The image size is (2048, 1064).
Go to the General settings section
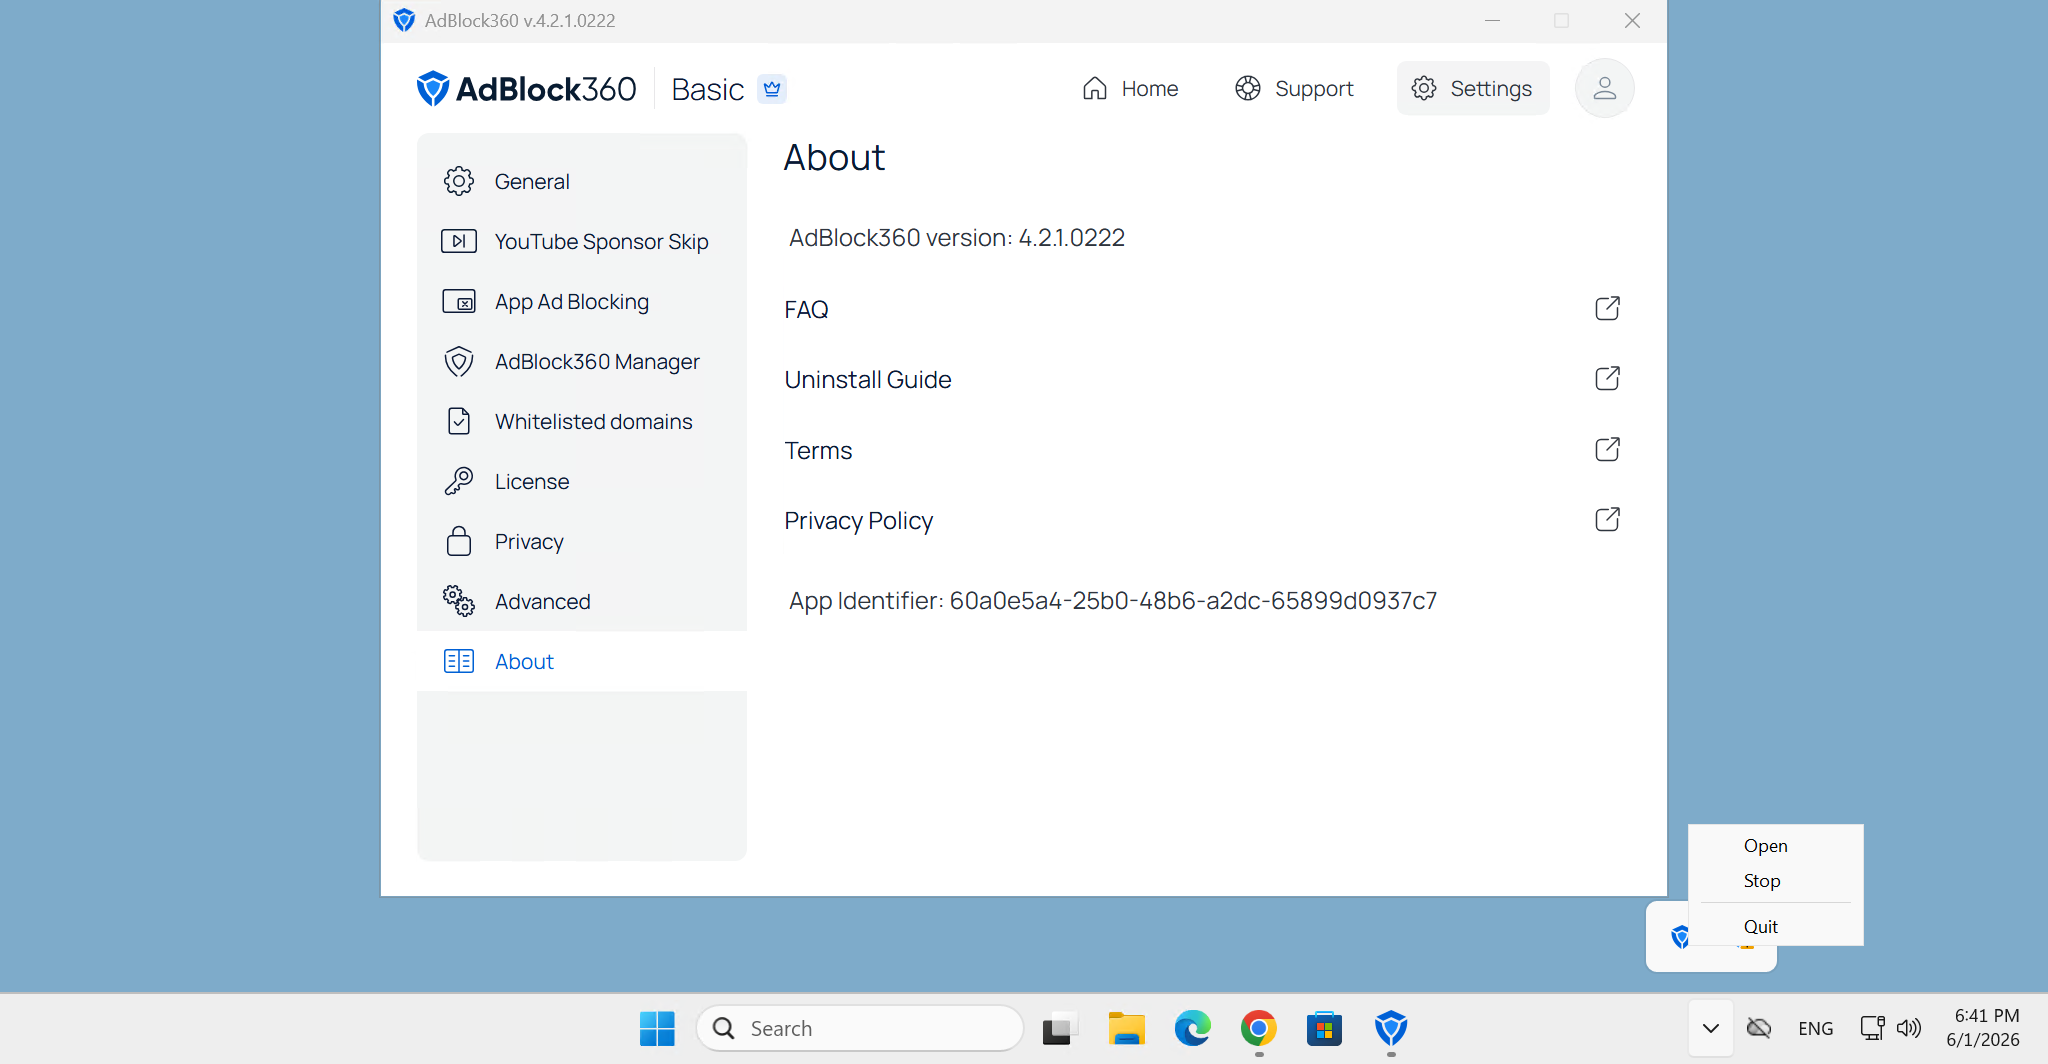582,181
